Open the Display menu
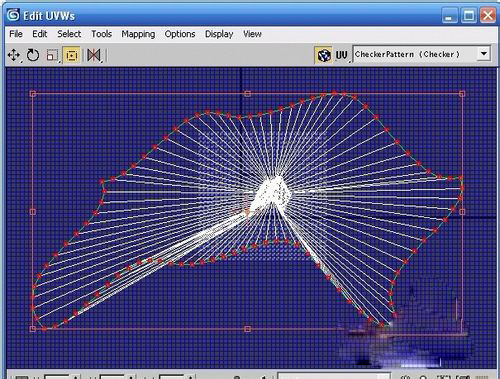The height and width of the screenshot is (379, 500). coord(219,34)
